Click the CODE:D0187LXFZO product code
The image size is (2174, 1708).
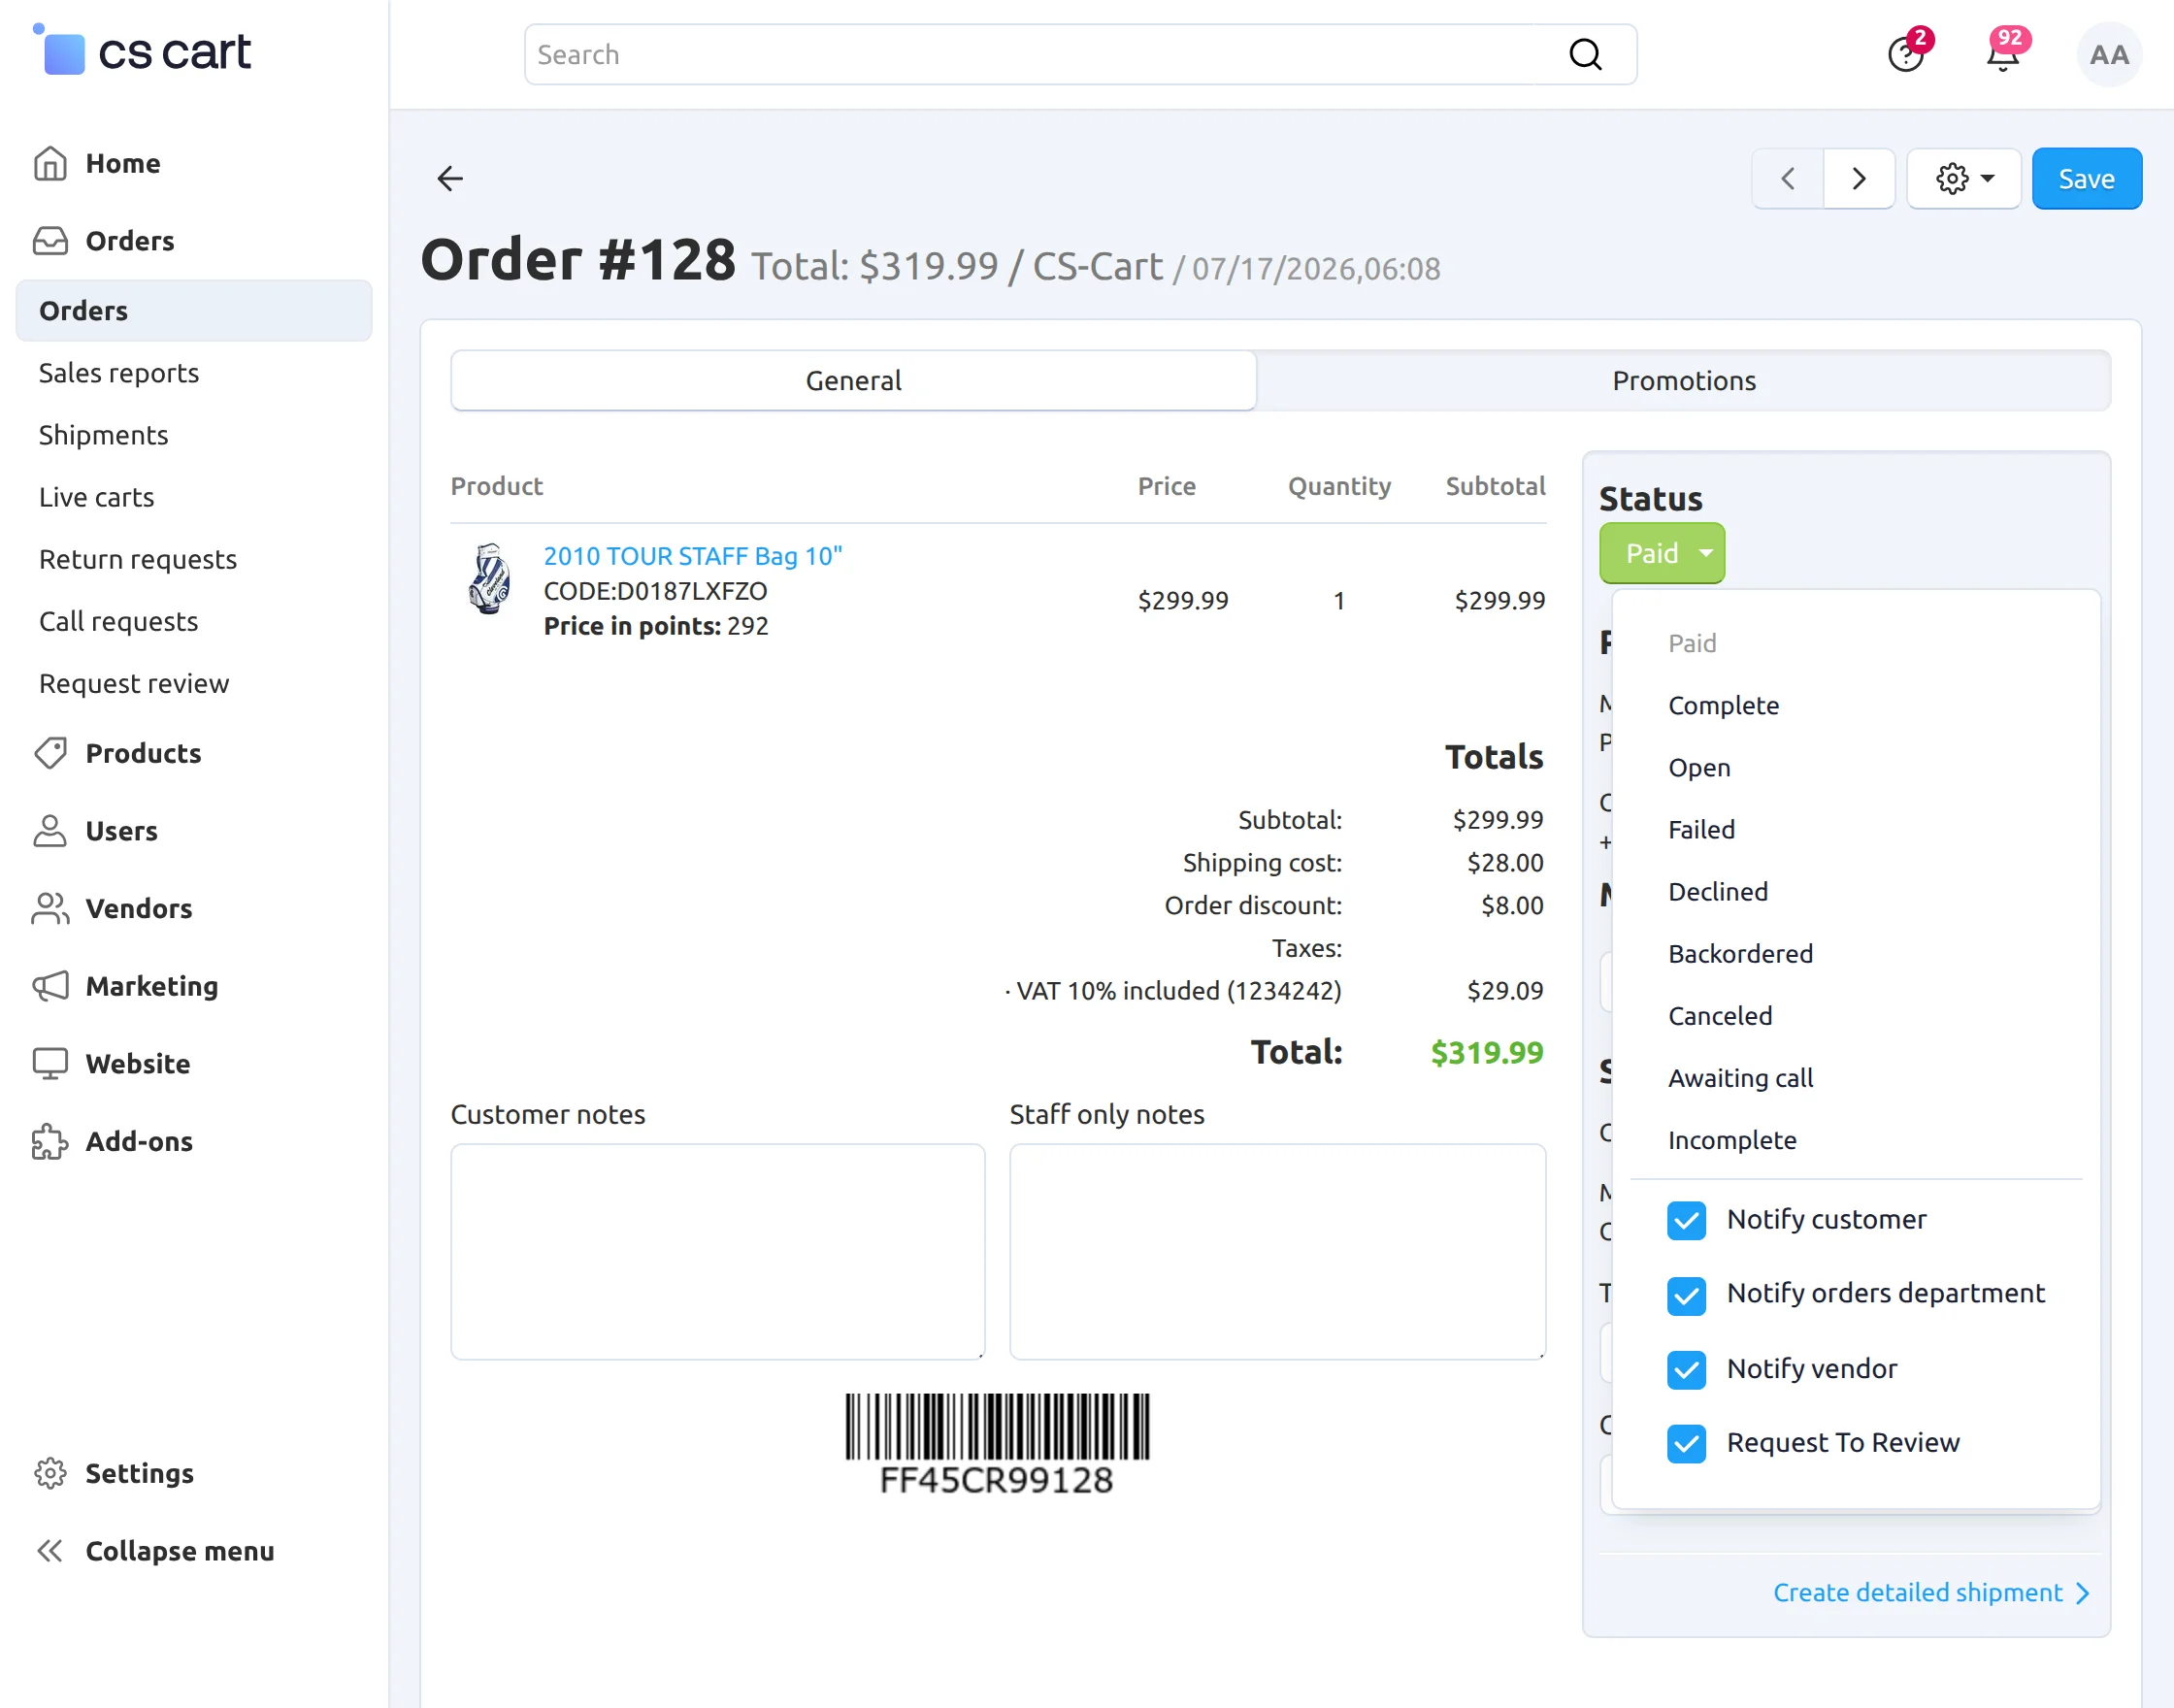[x=655, y=591]
